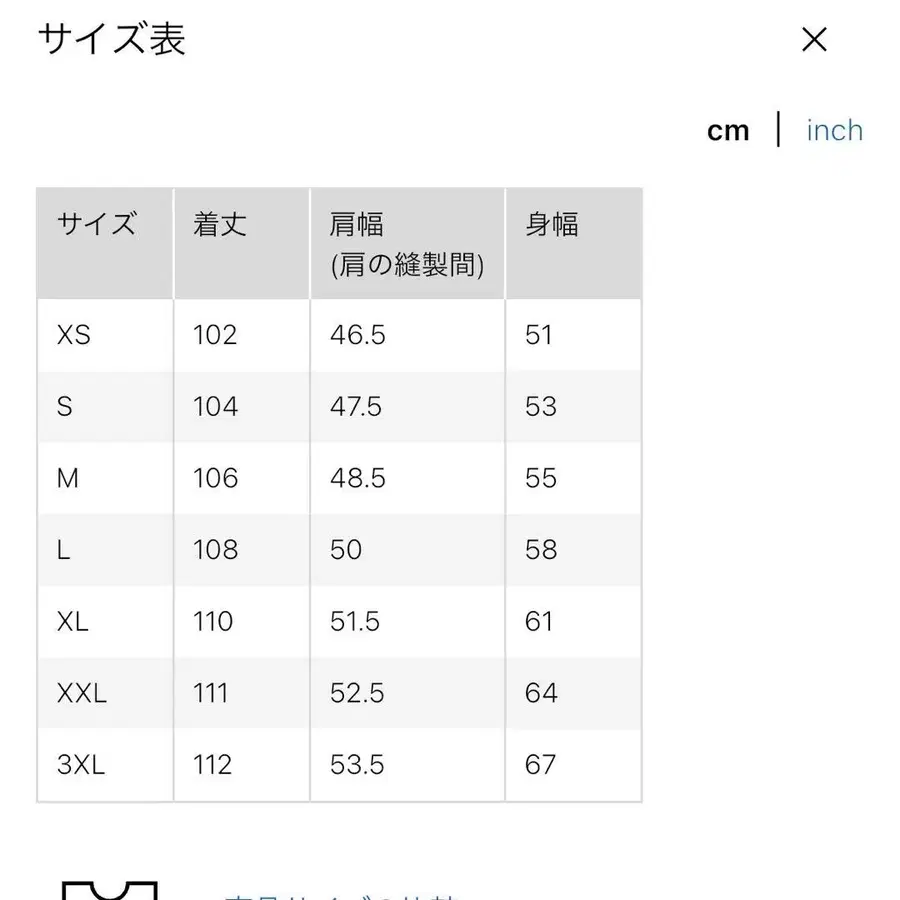Viewport: 900px width, 900px height.
Task: Click the 肩幅 column header
Action: click(355, 225)
